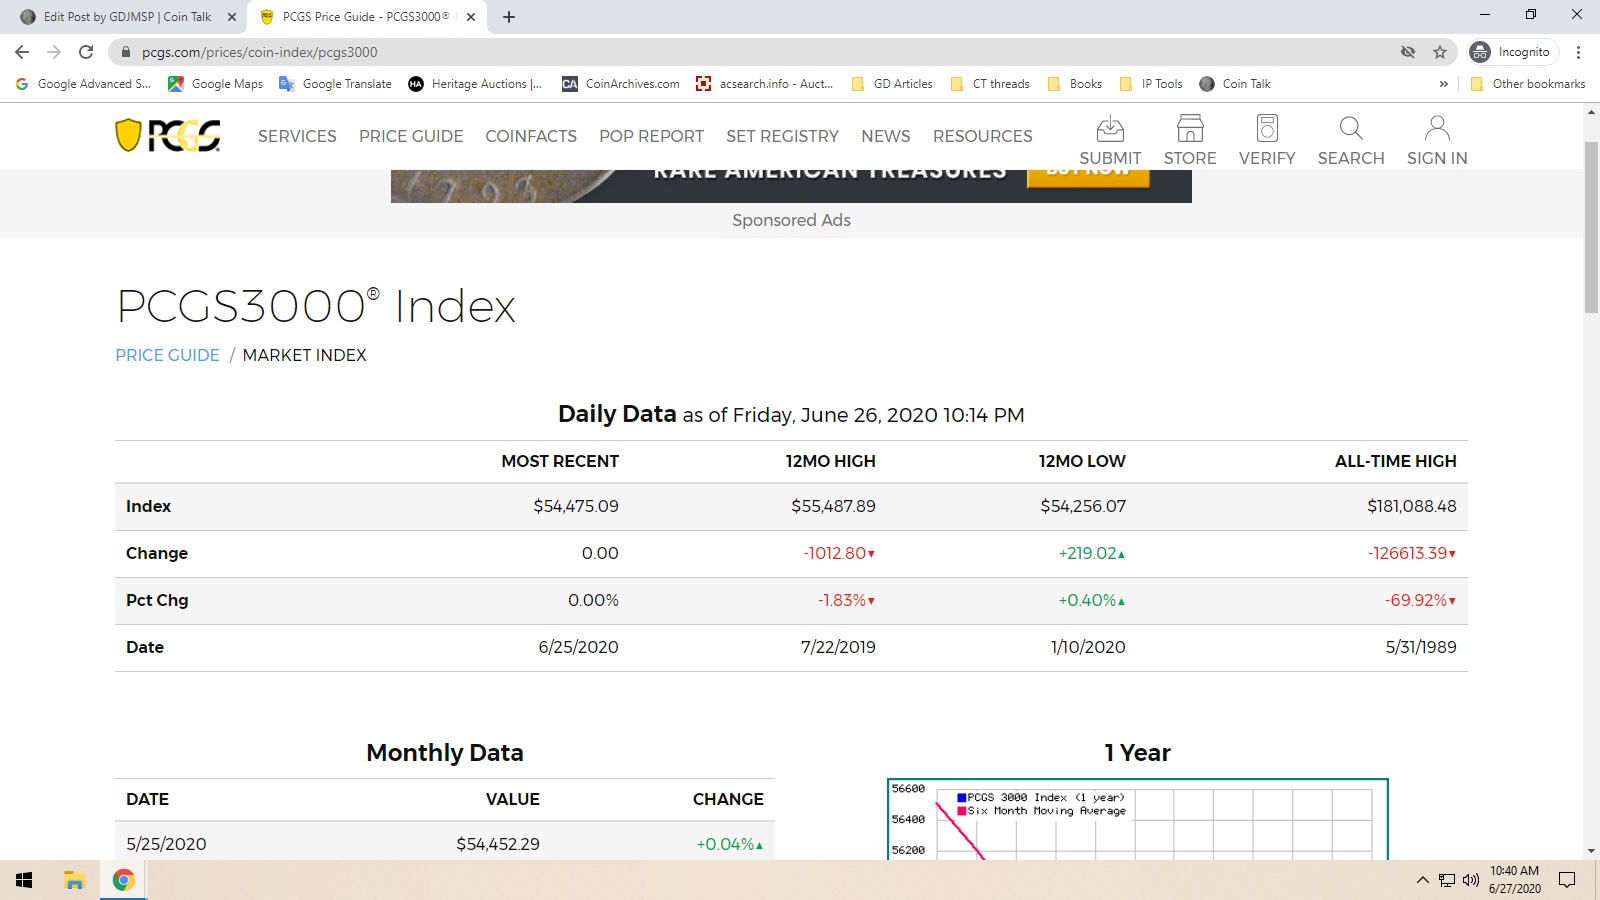The width and height of the screenshot is (1600, 900).
Task: Open Windows notification center
Action: [1567, 880]
